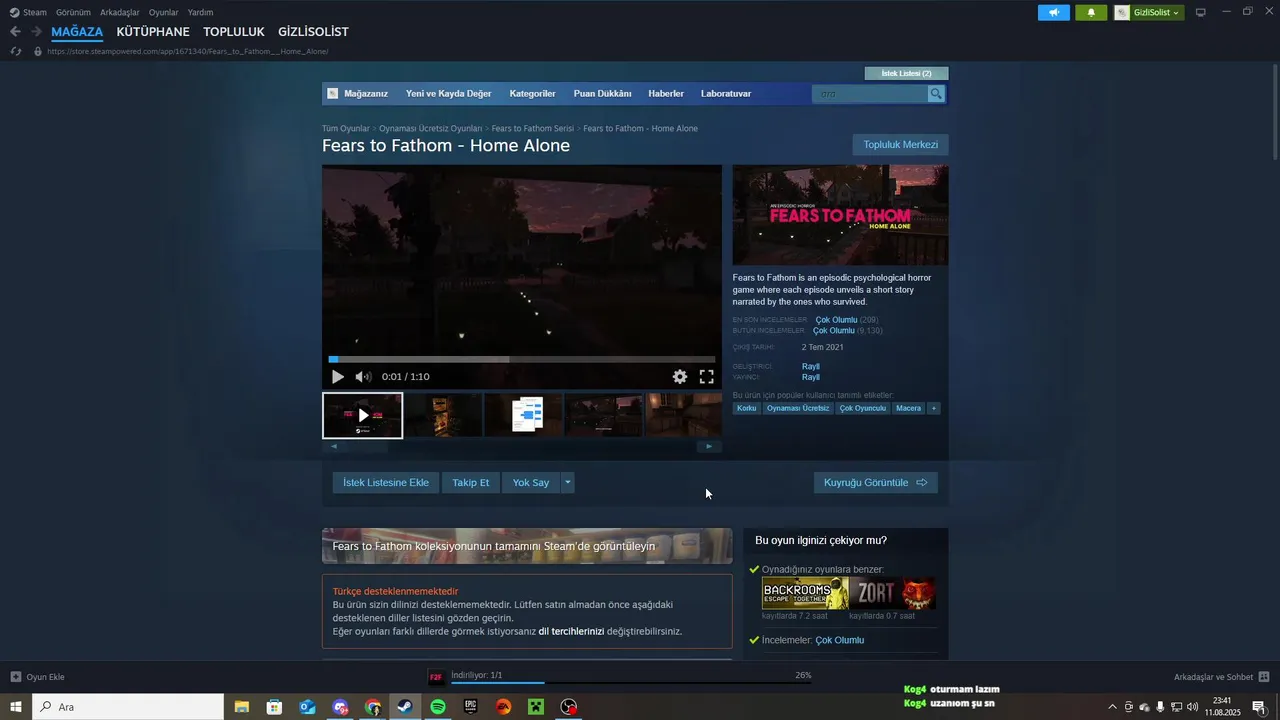
Task: Open İstek Listesi (2) button
Action: (x=906, y=73)
